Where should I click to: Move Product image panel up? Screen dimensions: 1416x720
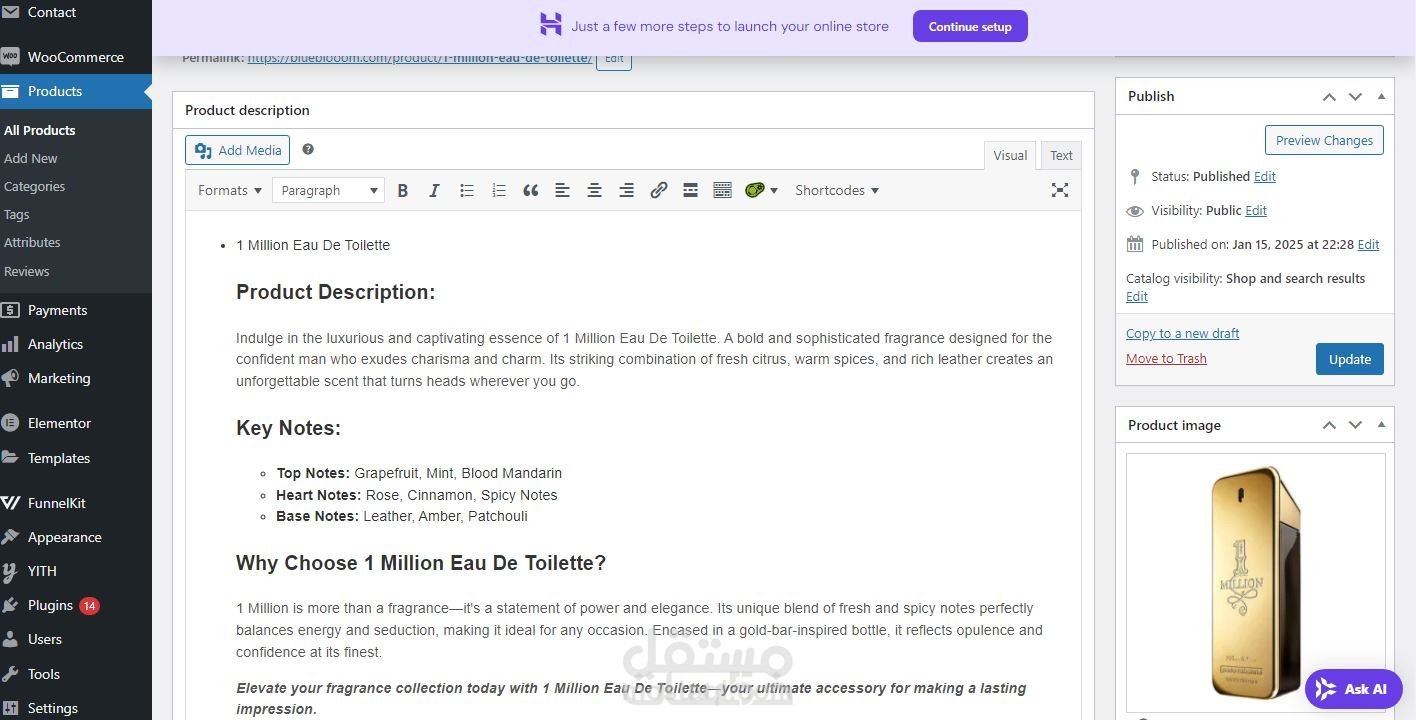coord(1329,425)
